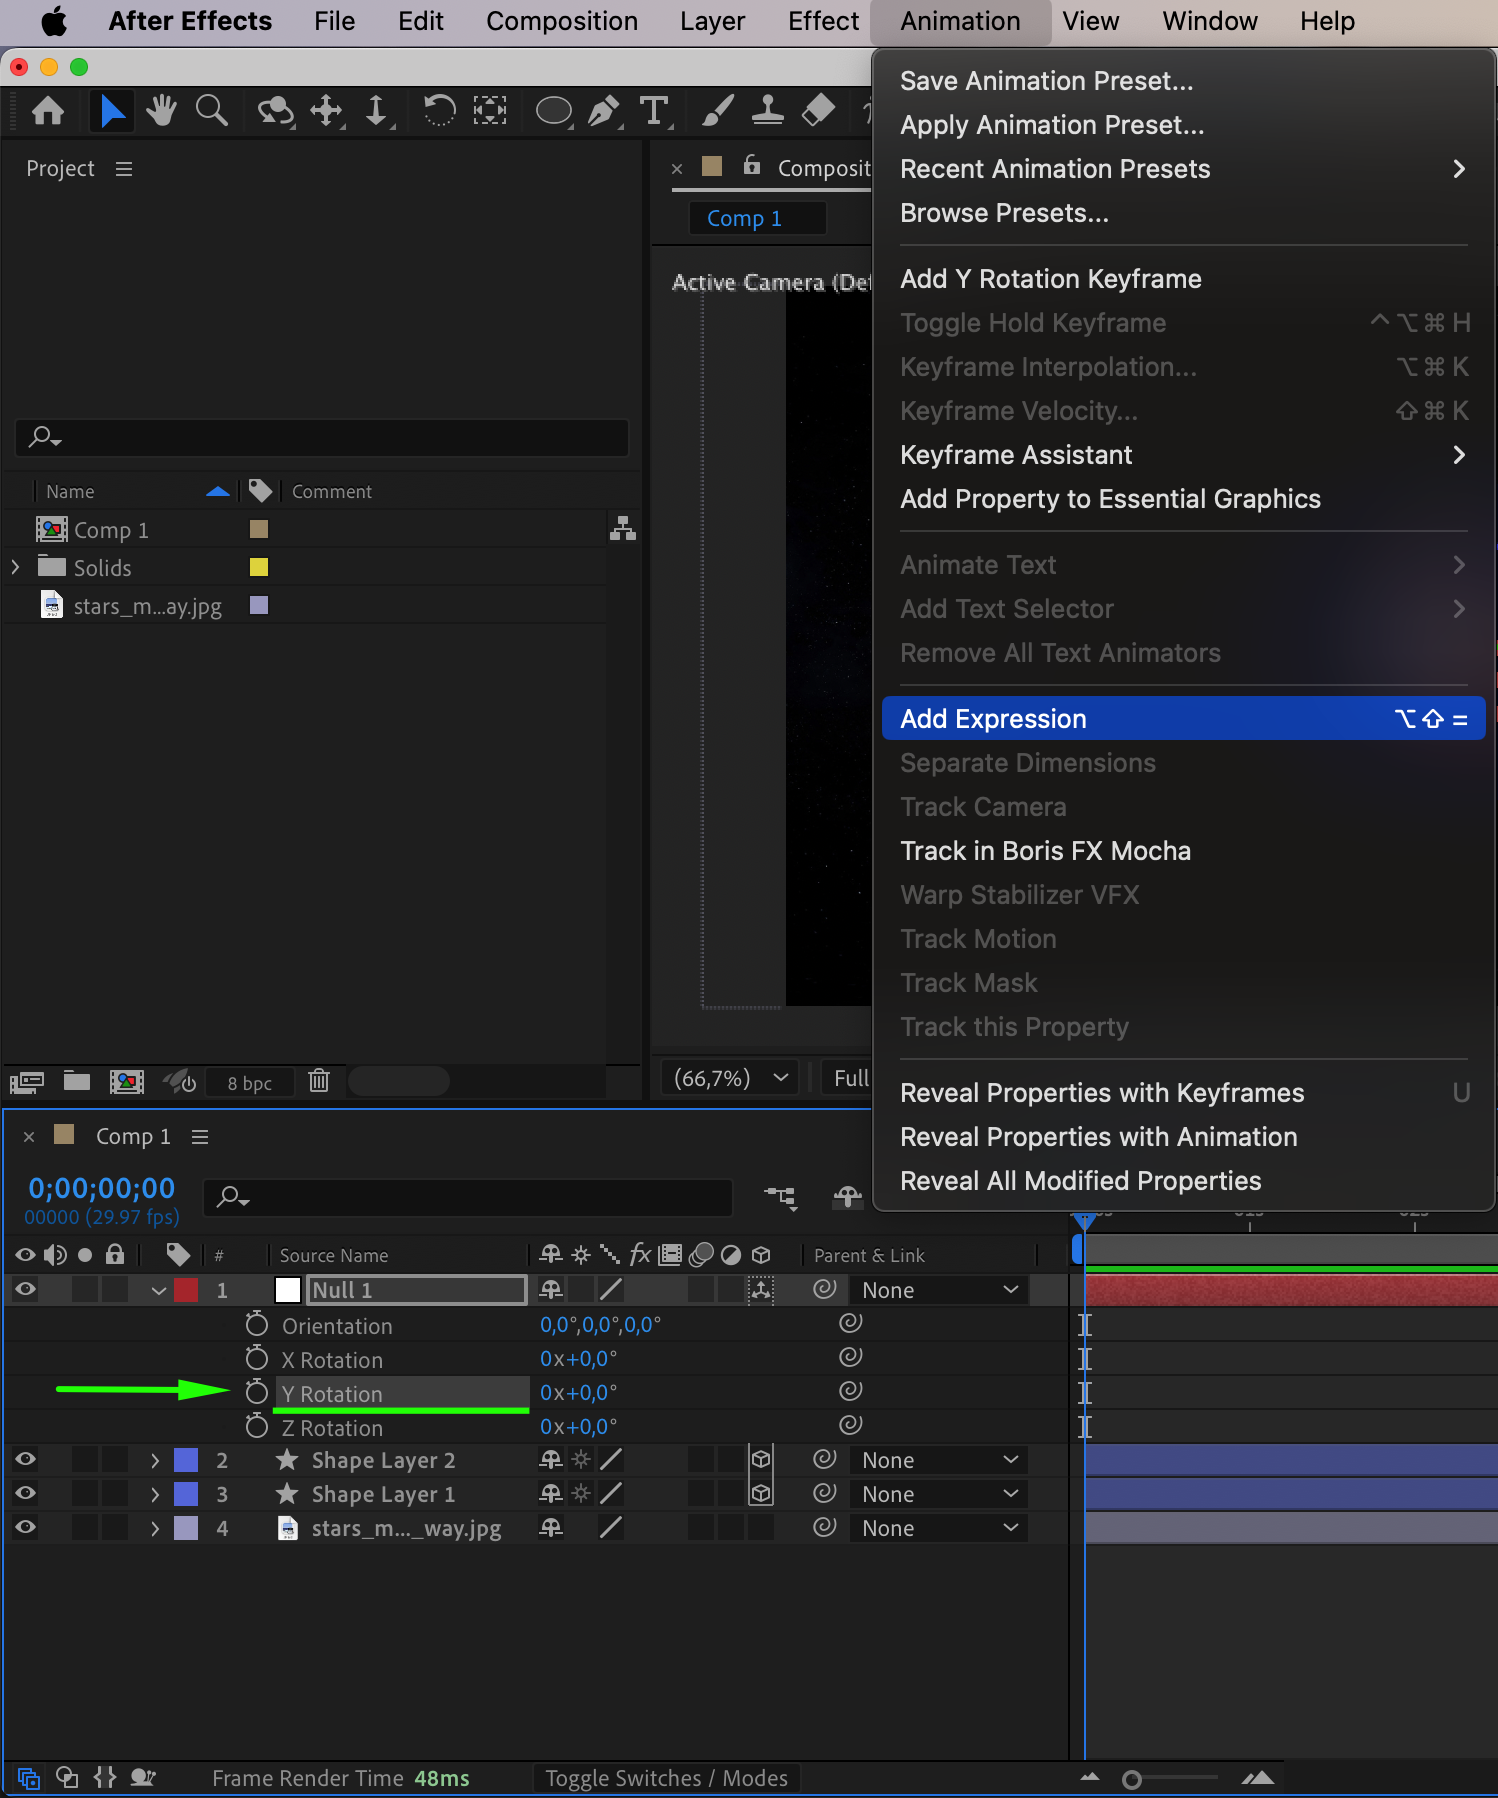Viewport: 1498px width, 1798px height.
Task: Open timeline Comp 1 panel menu
Action: point(200,1137)
